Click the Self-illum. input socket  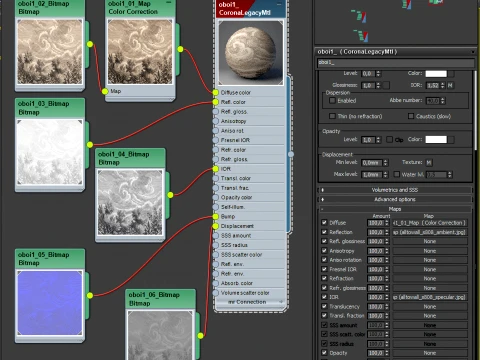(x=216, y=207)
